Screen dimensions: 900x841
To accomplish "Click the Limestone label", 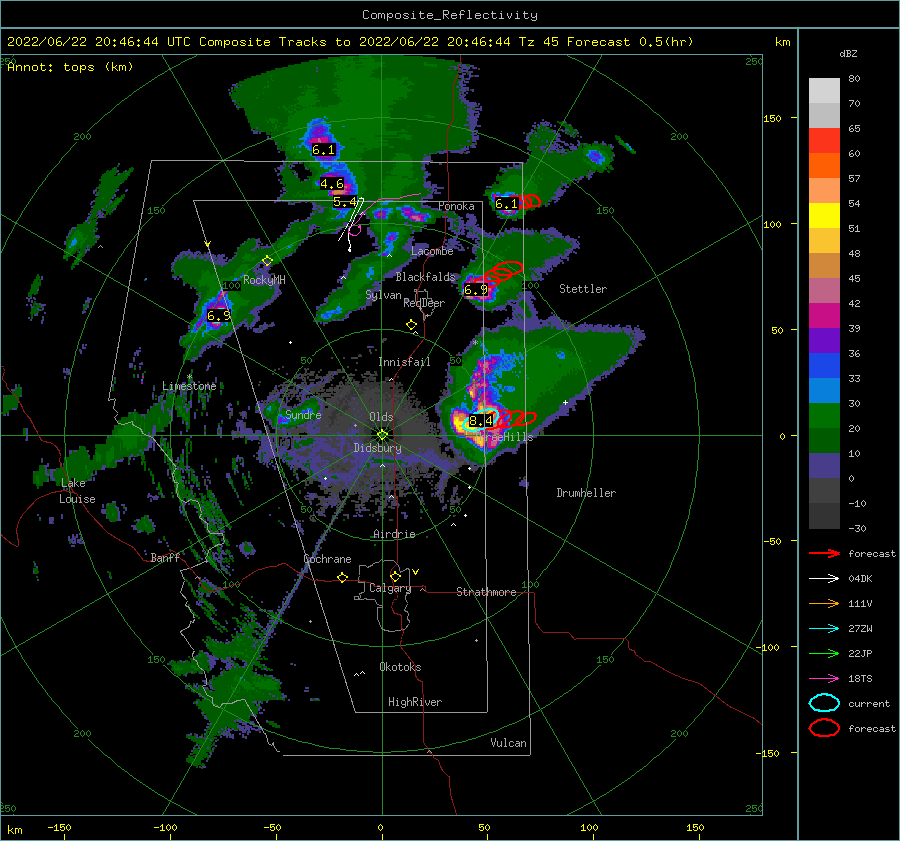I will [x=189, y=386].
